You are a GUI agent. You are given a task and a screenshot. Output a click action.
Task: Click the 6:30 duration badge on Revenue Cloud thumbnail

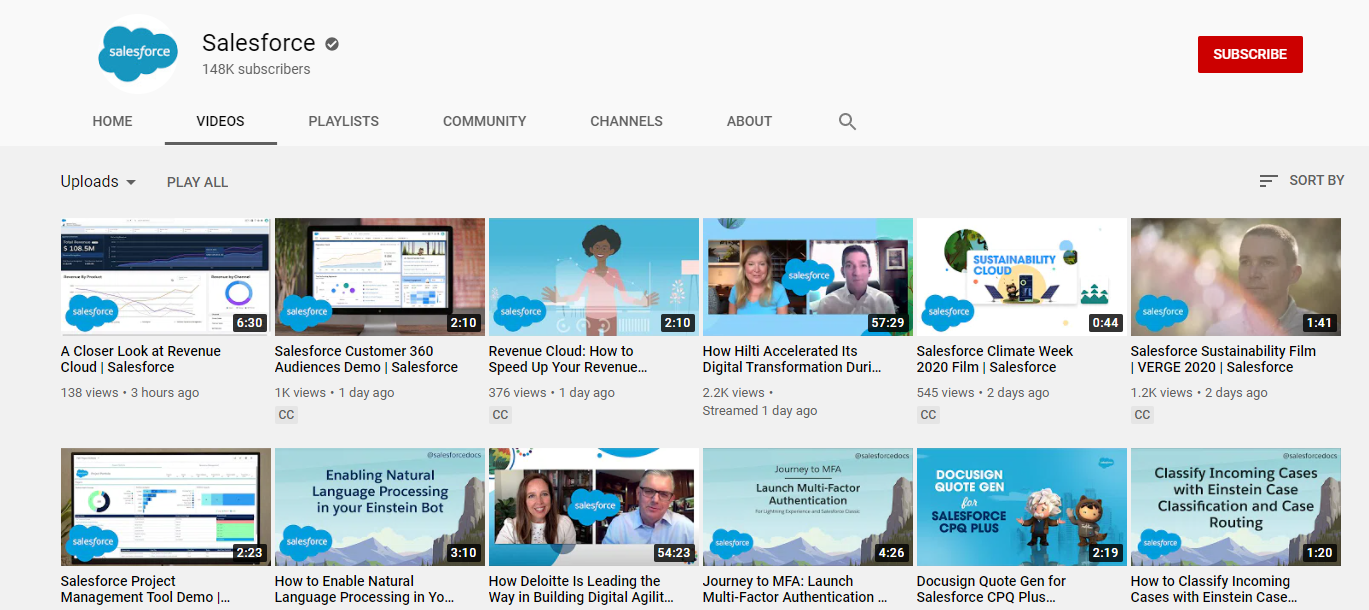249,323
